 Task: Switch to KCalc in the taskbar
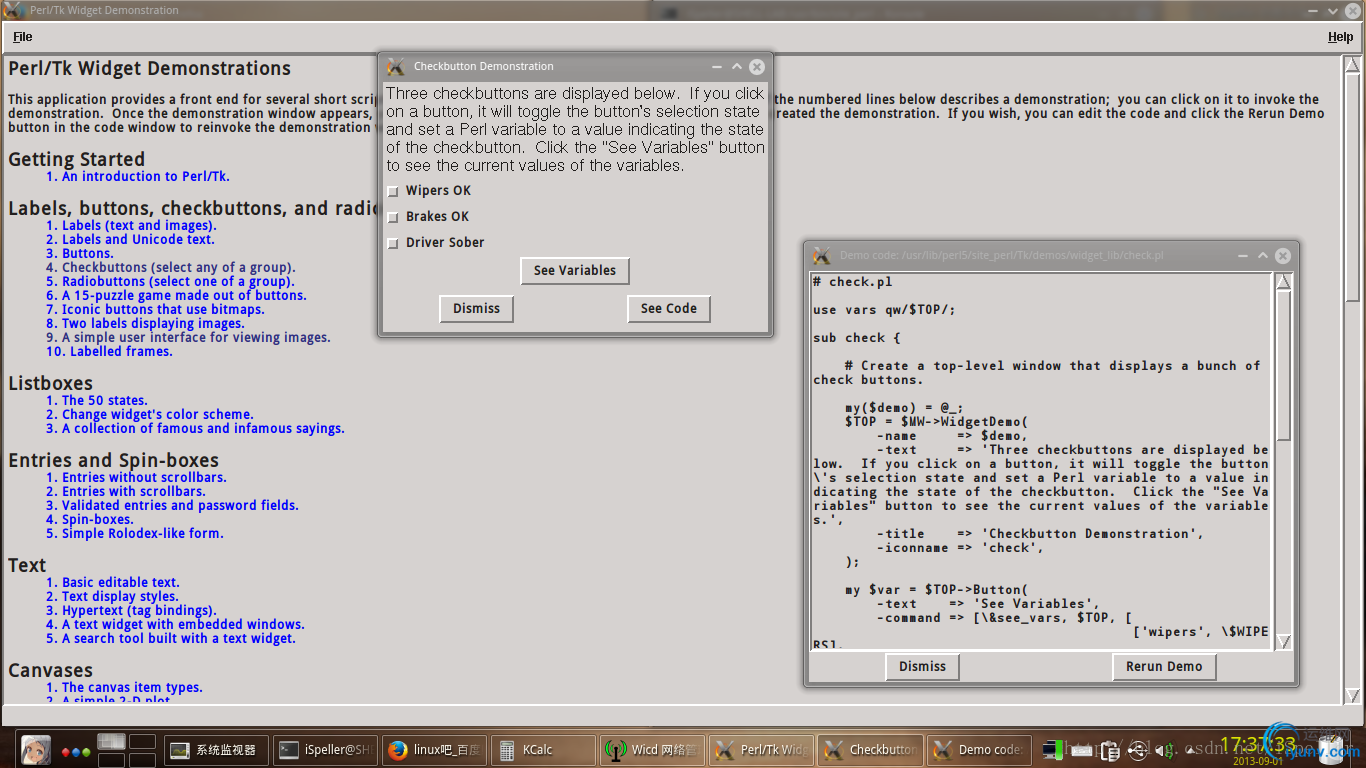pyautogui.click(x=539, y=750)
